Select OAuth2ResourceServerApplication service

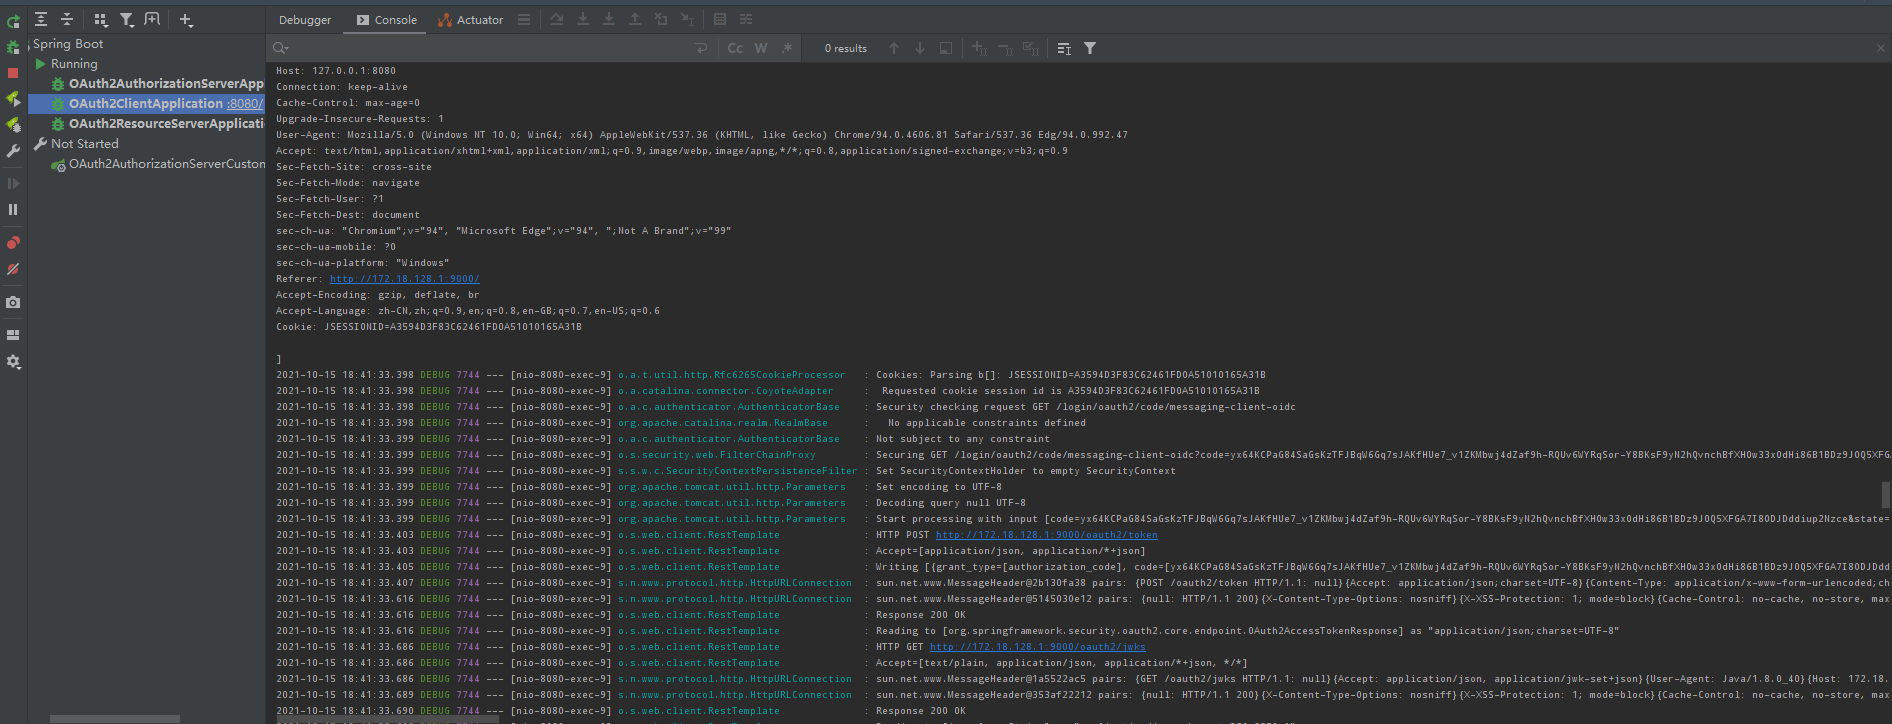[166, 124]
